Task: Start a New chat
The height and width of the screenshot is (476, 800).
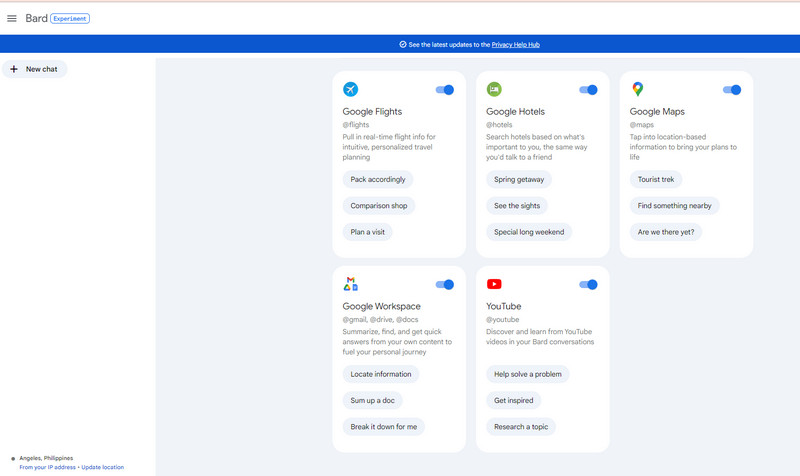Action: coord(35,69)
